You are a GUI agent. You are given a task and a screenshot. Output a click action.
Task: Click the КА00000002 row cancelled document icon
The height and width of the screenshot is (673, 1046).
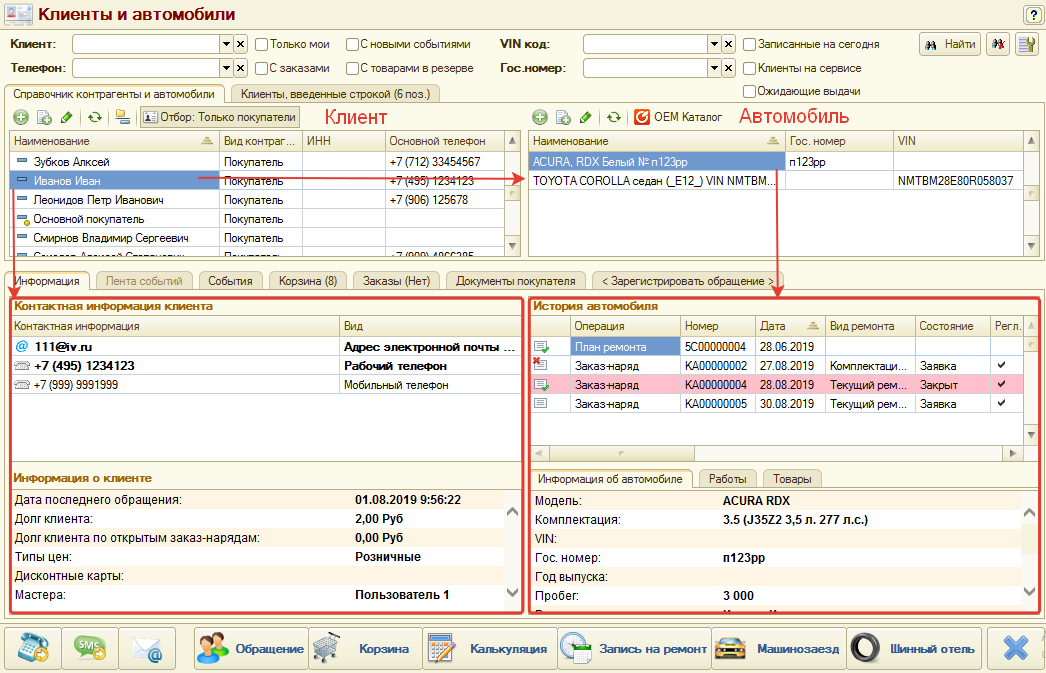[540, 364]
